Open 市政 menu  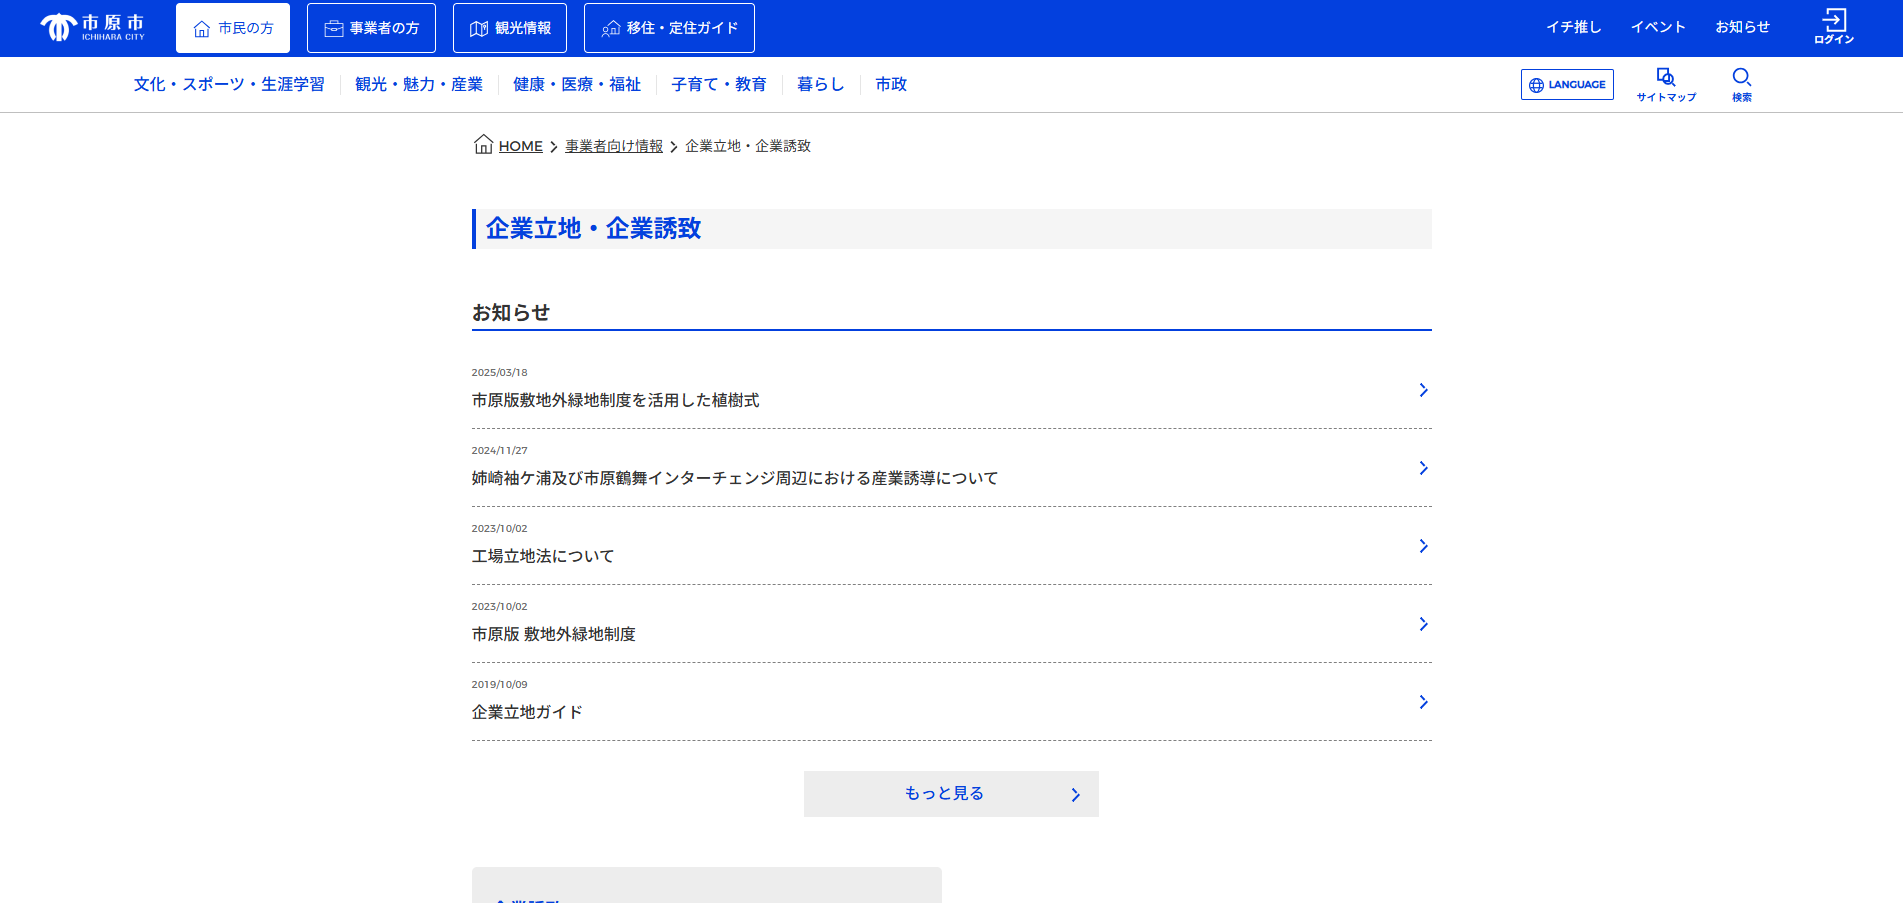click(x=891, y=84)
